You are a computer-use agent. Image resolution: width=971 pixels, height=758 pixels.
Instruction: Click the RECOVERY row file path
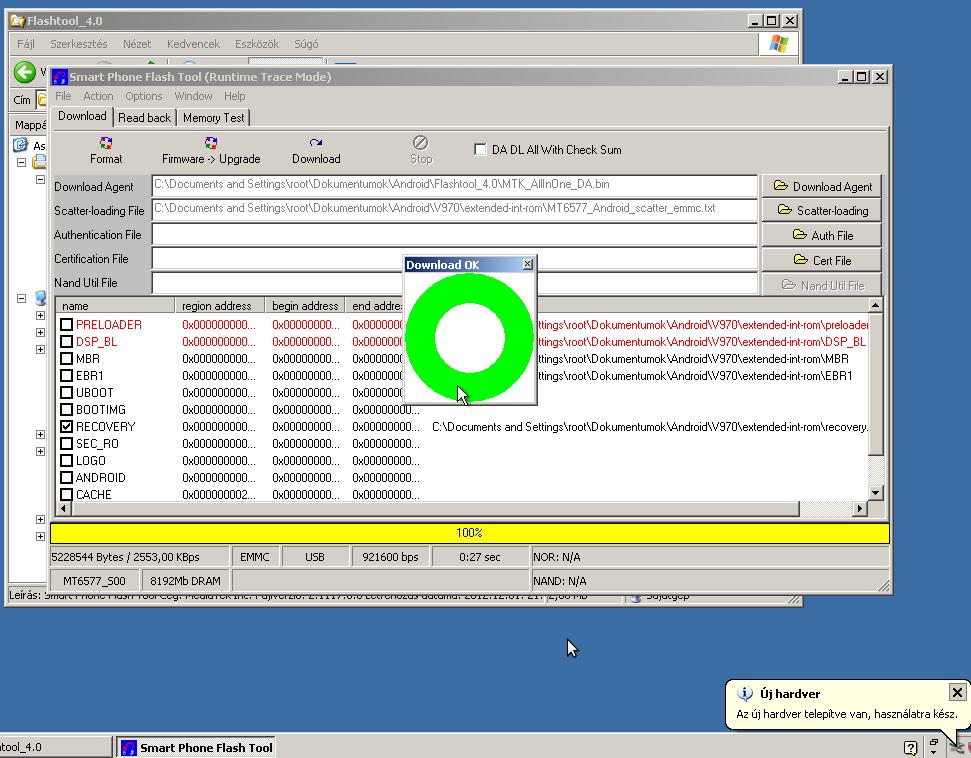650,427
